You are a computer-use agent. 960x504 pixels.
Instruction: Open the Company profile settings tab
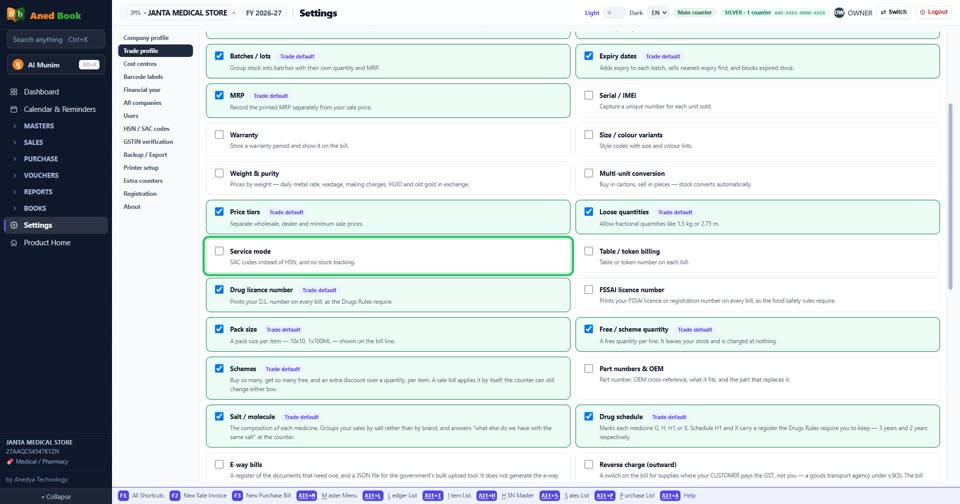tap(156, 38)
